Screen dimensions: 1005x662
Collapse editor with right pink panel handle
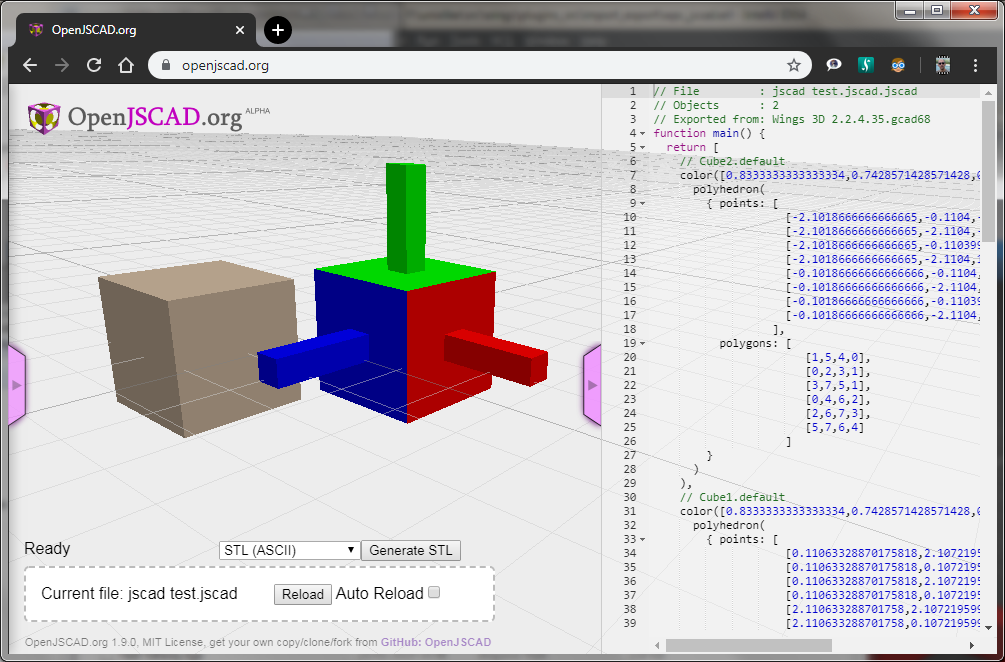(x=592, y=385)
